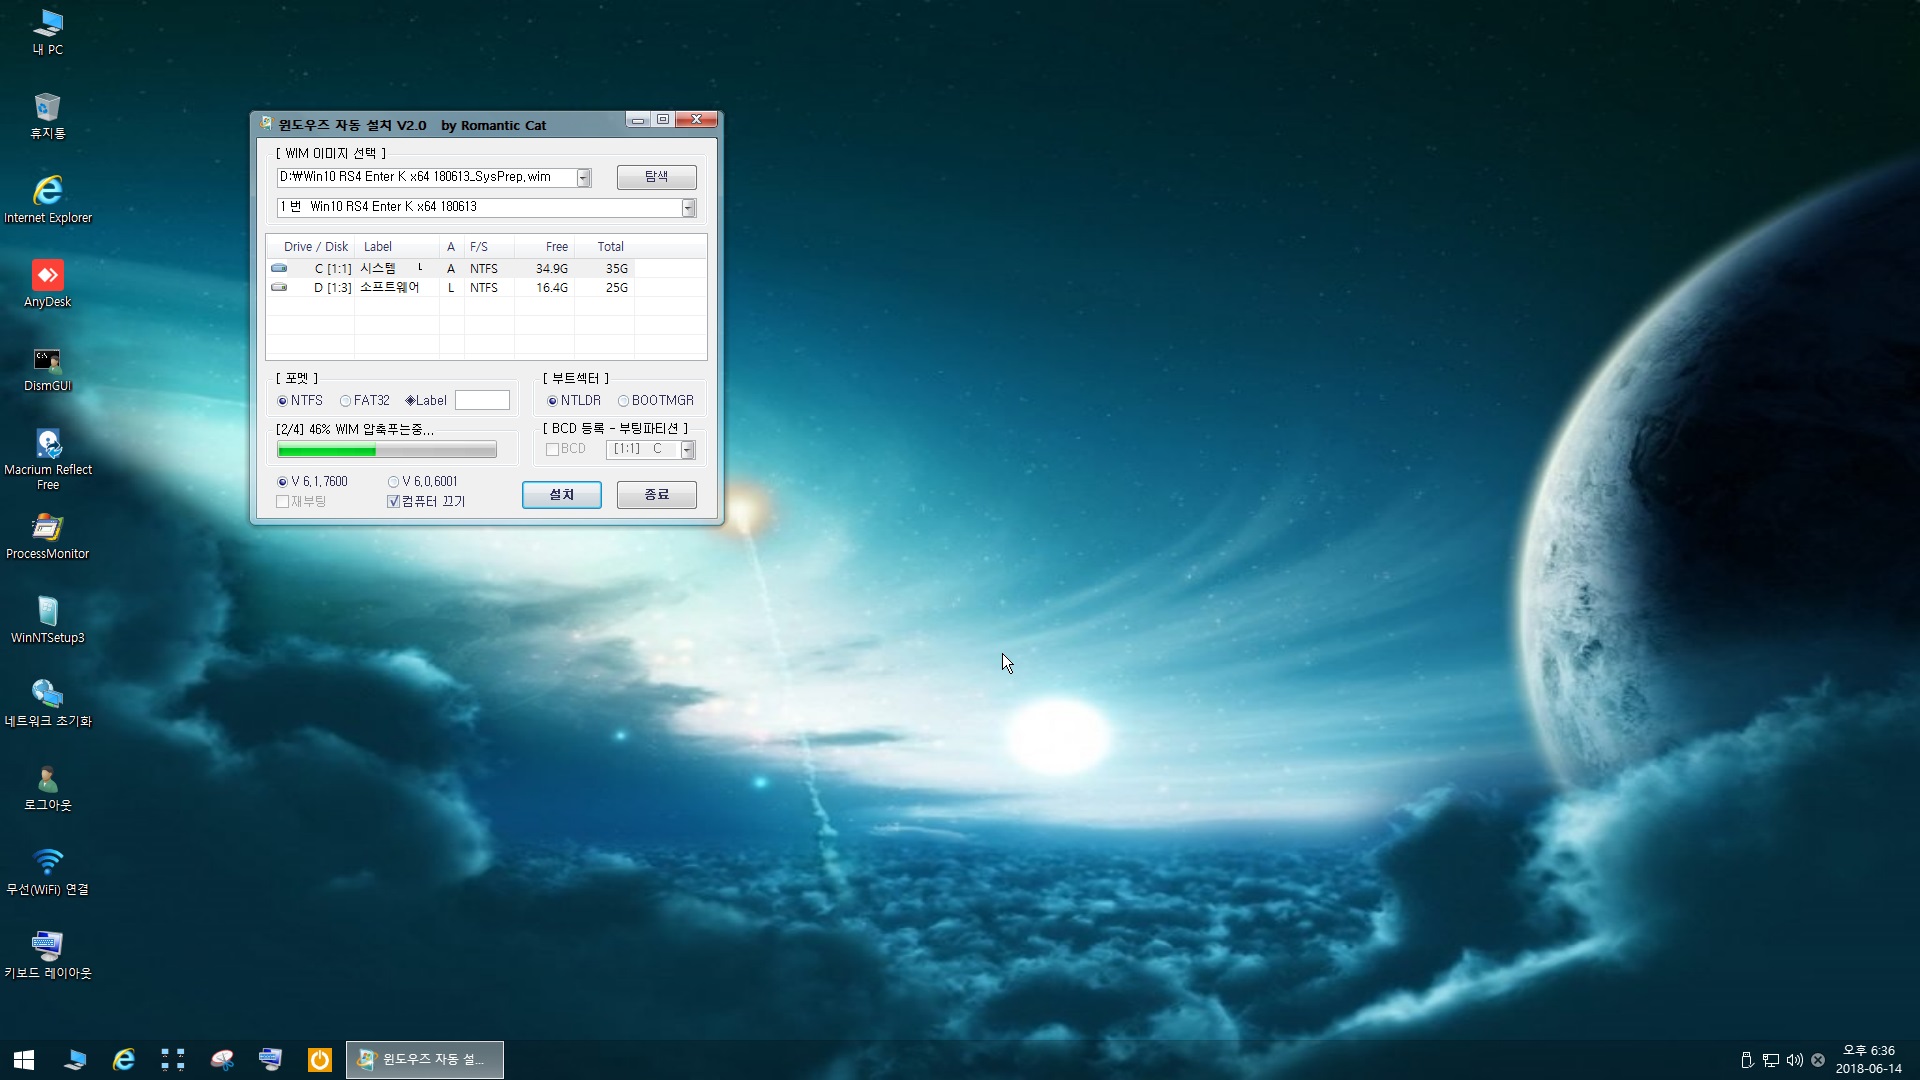Click the orange power icon in the taskbar
This screenshot has width=1920, height=1080.
click(x=319, y=1059)
